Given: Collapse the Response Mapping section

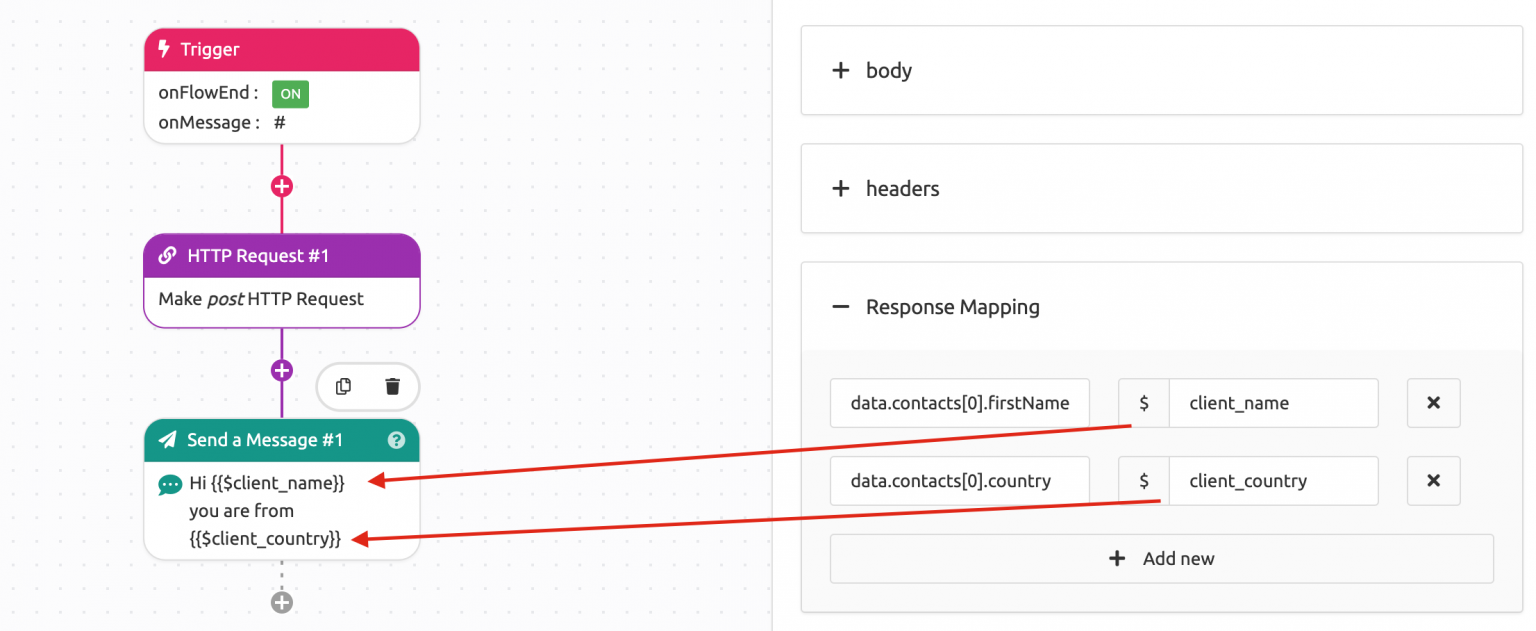Looking at the screenshot, I should tap(841, 307).
